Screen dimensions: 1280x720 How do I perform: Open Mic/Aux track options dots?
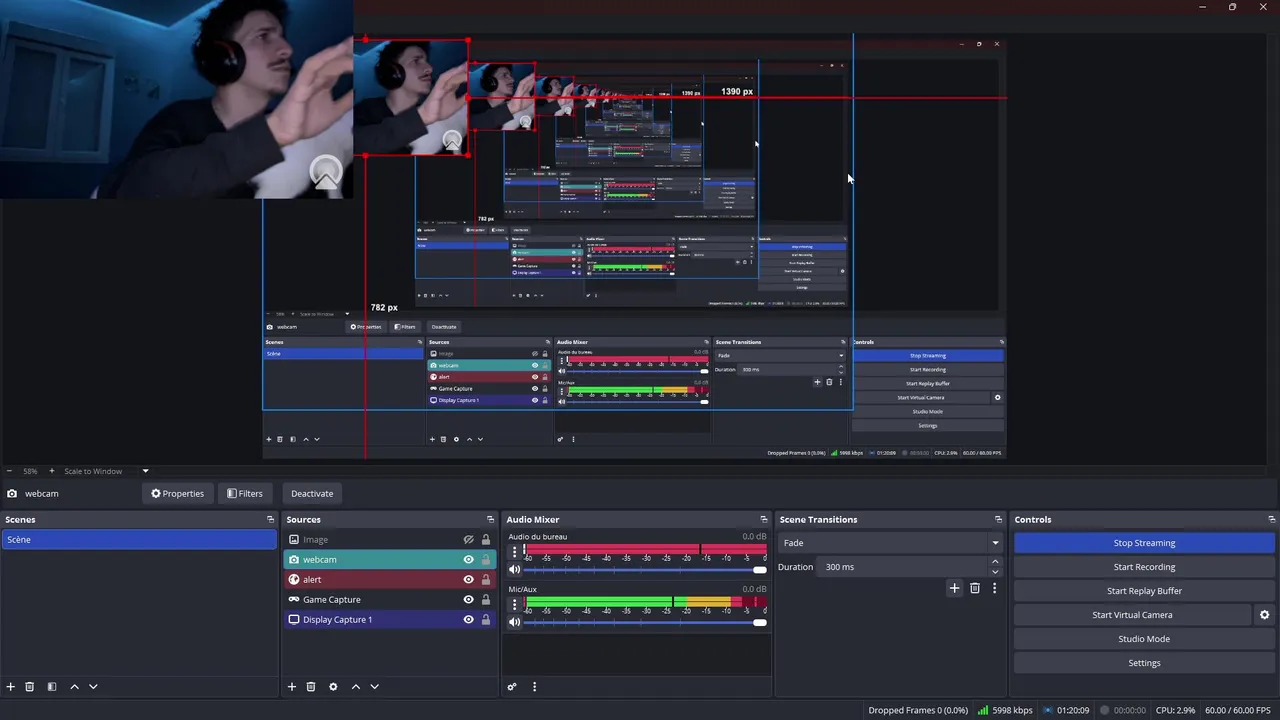(x=515, y=604)
